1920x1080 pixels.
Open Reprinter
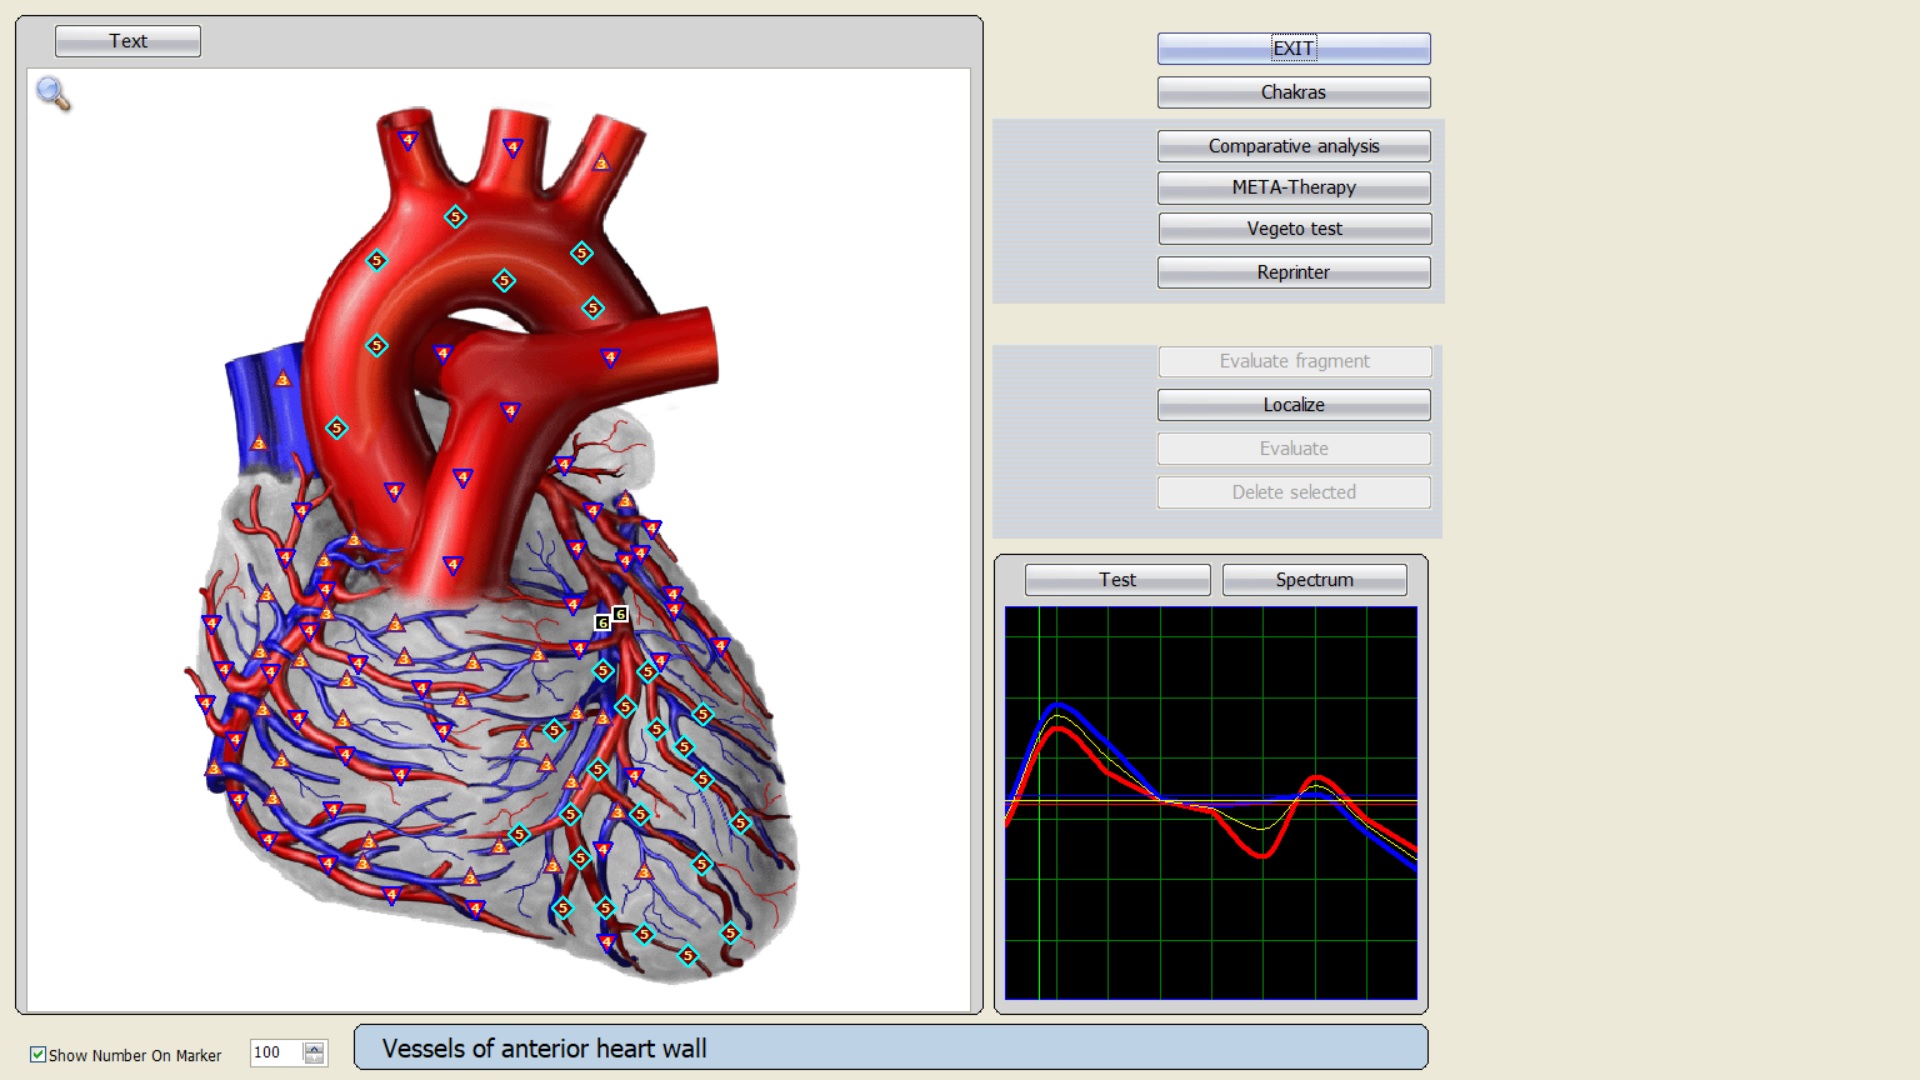pos(1294,272)
